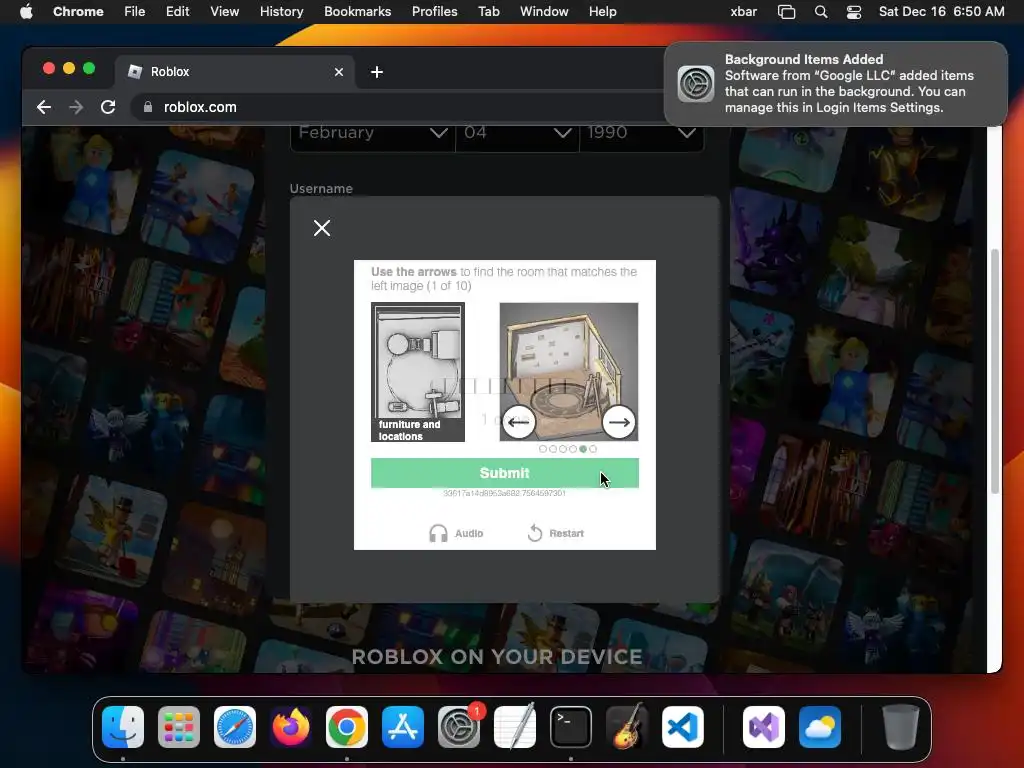The height and width of the screenshot is (768, 1024).
Task: Click xbar in the menu bar
Action: pyautogui.click(x=744, y=12)
